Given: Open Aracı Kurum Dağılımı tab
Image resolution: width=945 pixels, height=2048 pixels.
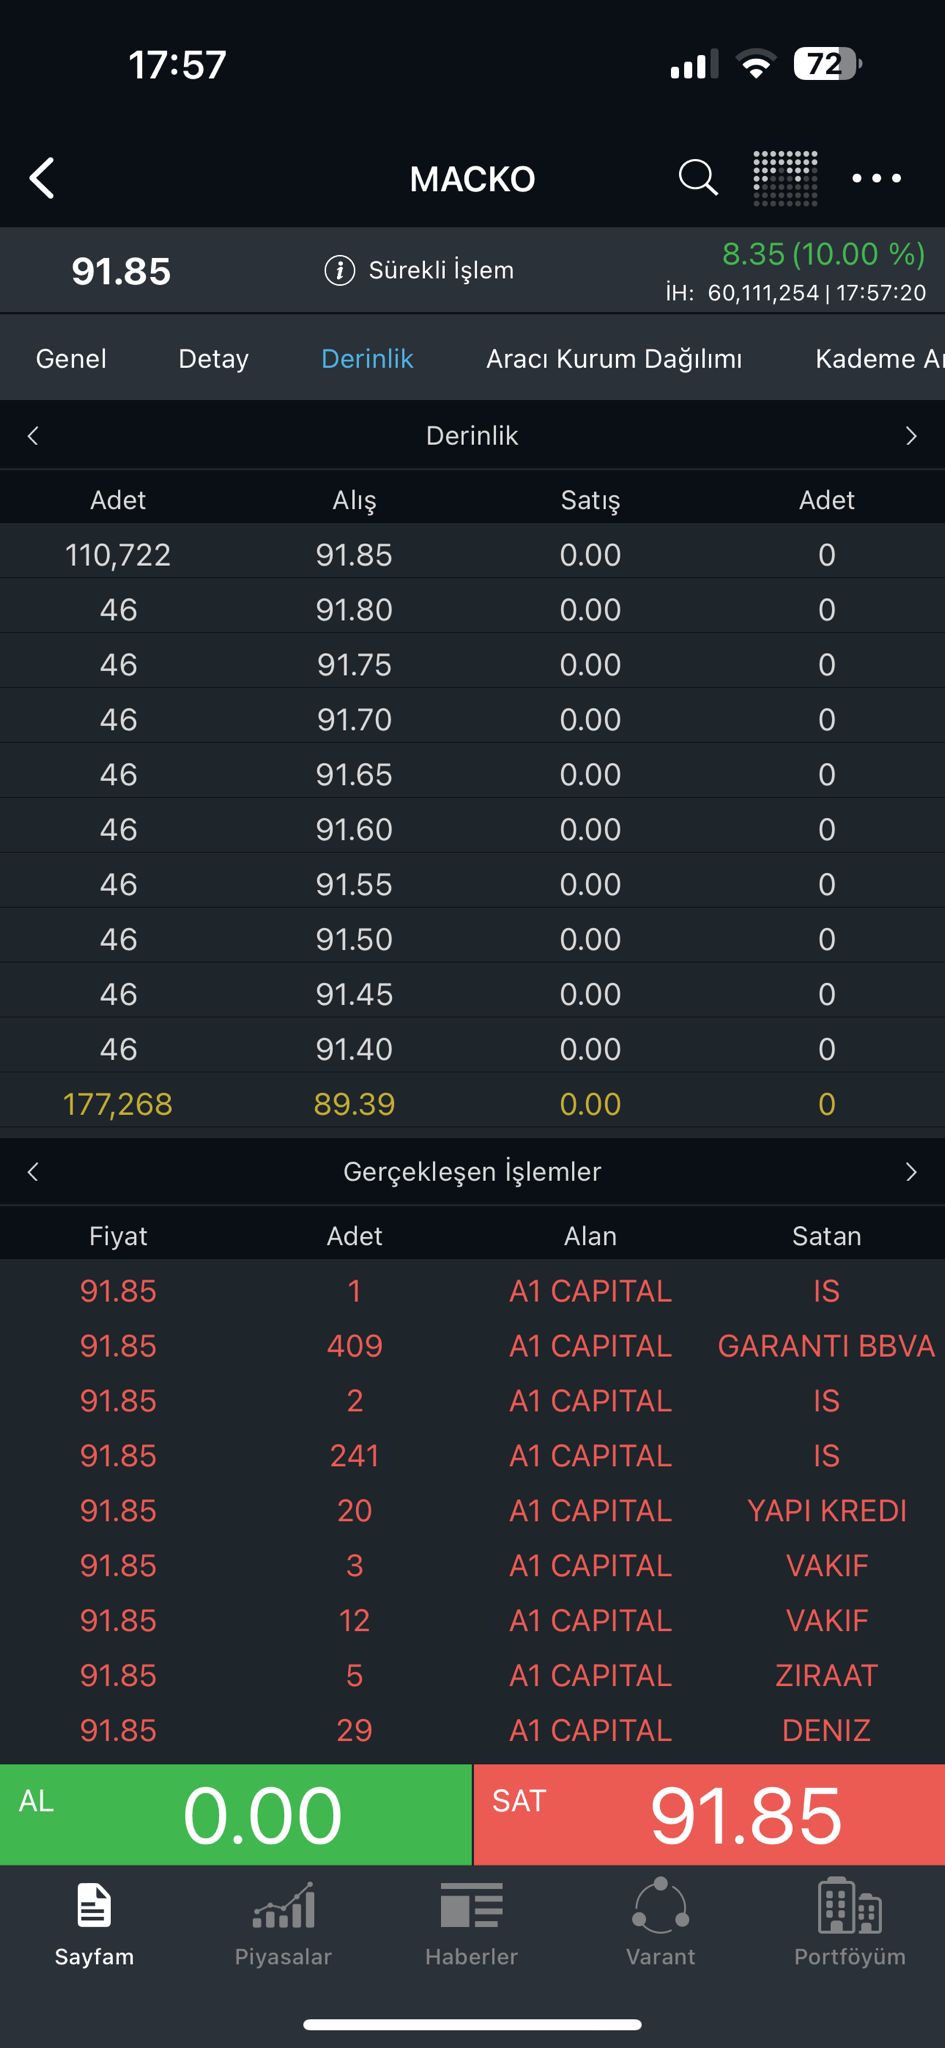Looking at the screenshot, I should click(614, 359).
